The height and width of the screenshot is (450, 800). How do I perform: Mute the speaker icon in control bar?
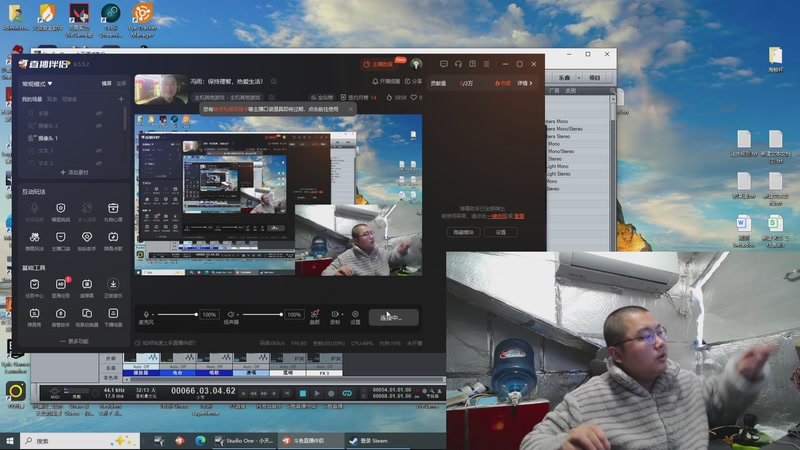(x=231, y=314)
